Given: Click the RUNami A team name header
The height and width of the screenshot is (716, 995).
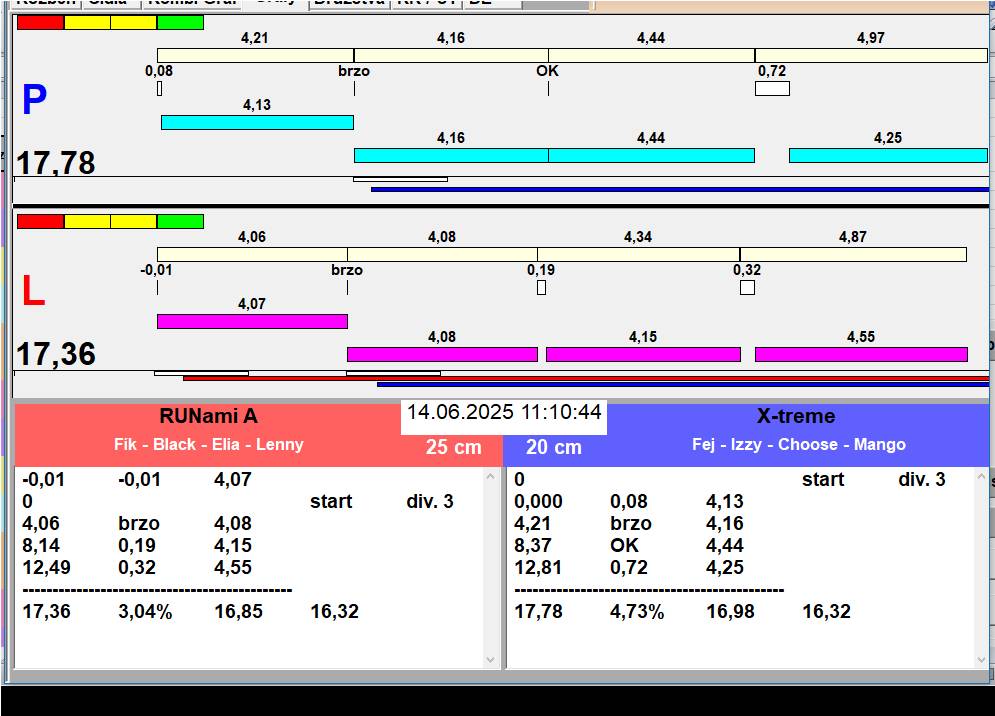Looking at the screenshot, I should pos(208,416).
